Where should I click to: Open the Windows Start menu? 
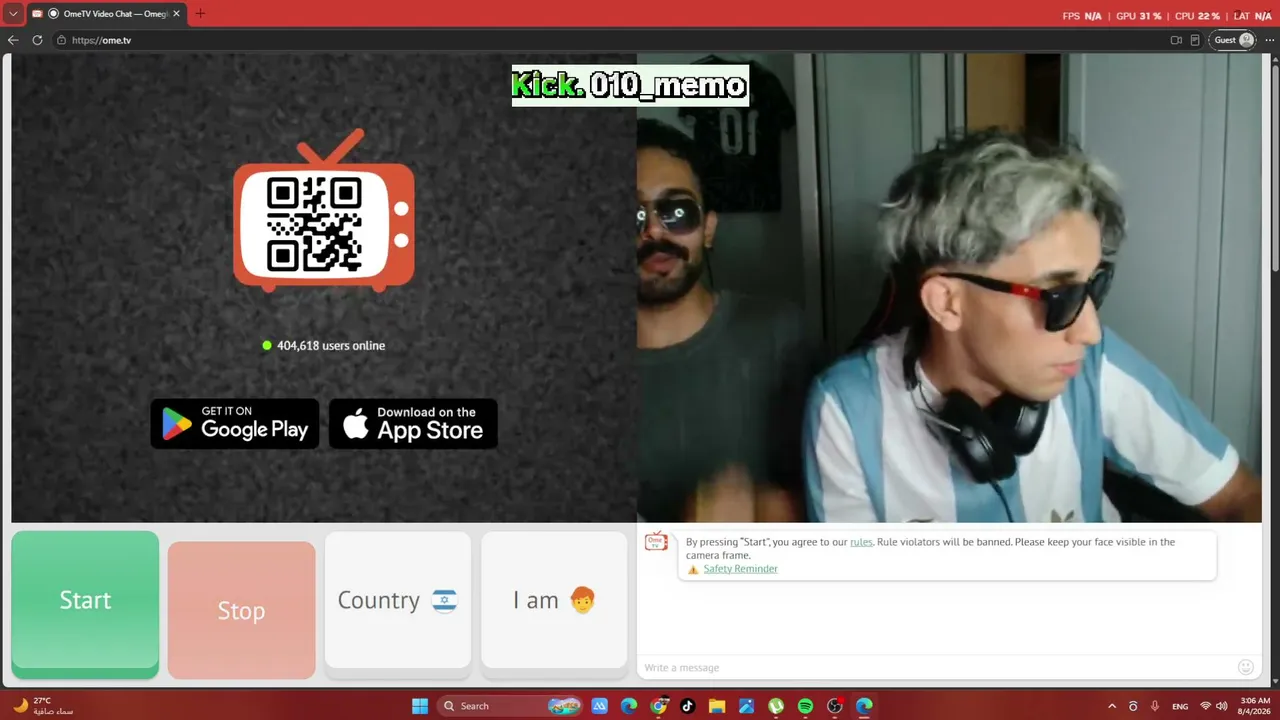coord(420,706)
